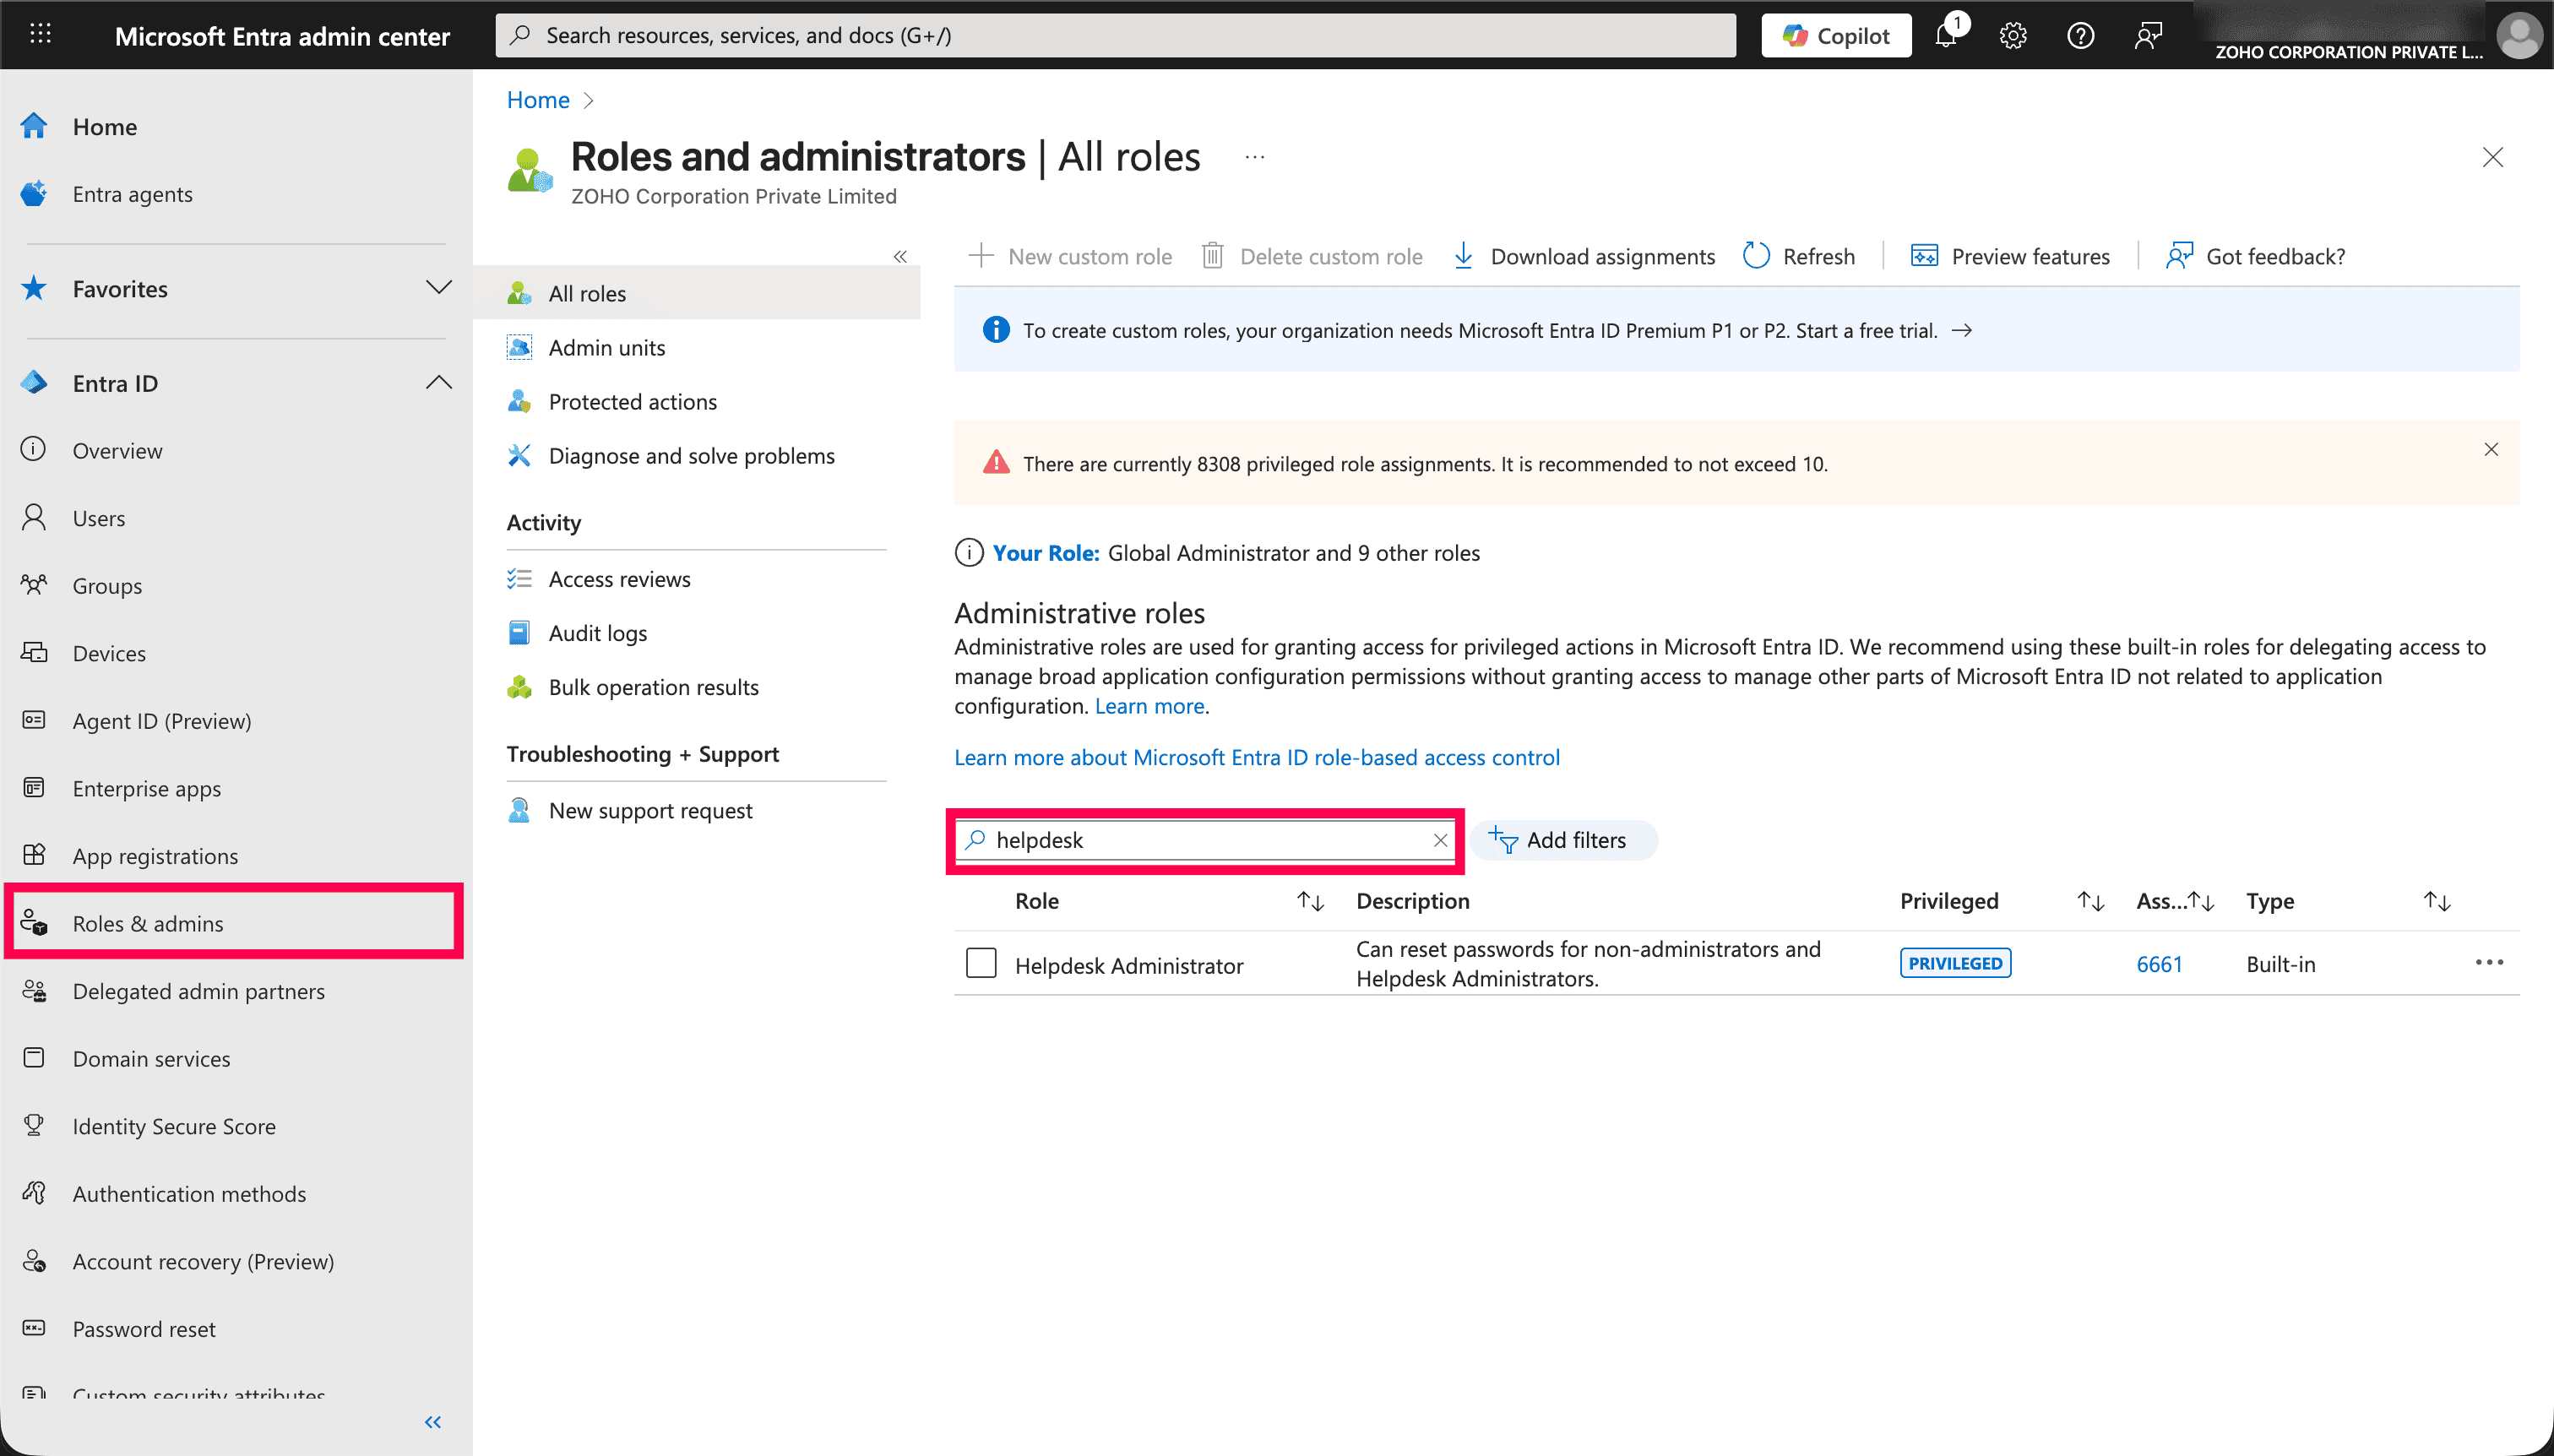
Task: Open Preview features
Action: tap(2010, 256)
